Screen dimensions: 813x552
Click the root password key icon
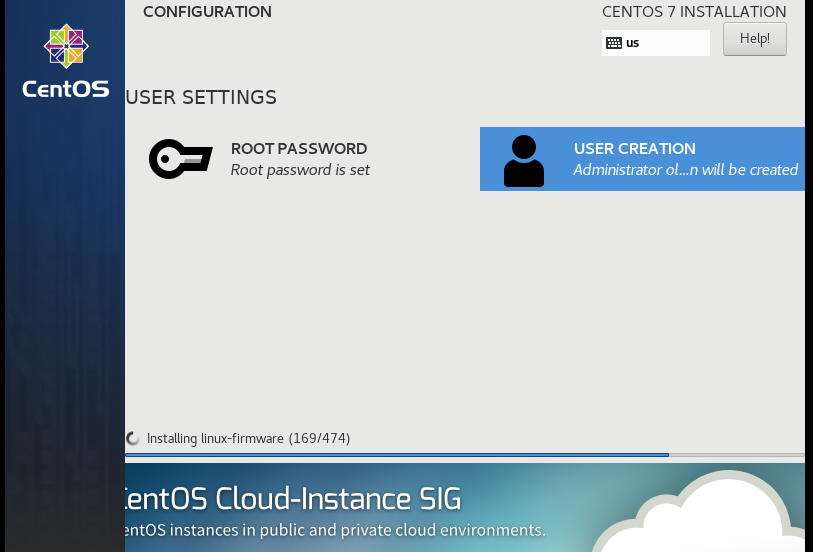point(180,159)
